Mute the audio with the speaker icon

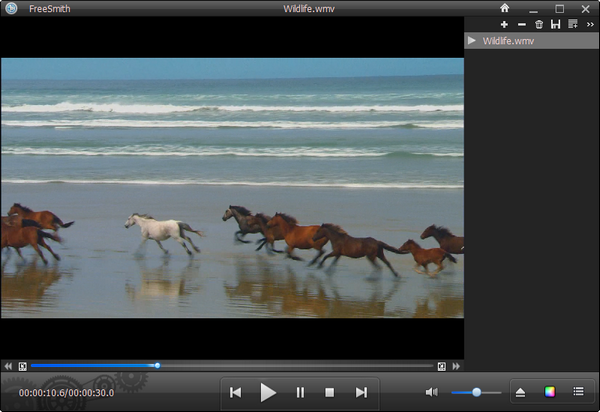click(x=431, y=392)
